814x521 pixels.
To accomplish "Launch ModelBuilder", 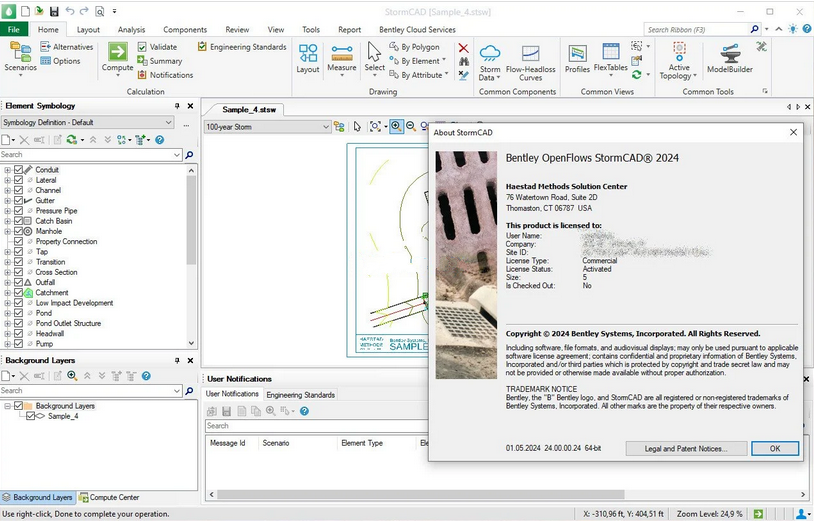I will coord(729,58).
